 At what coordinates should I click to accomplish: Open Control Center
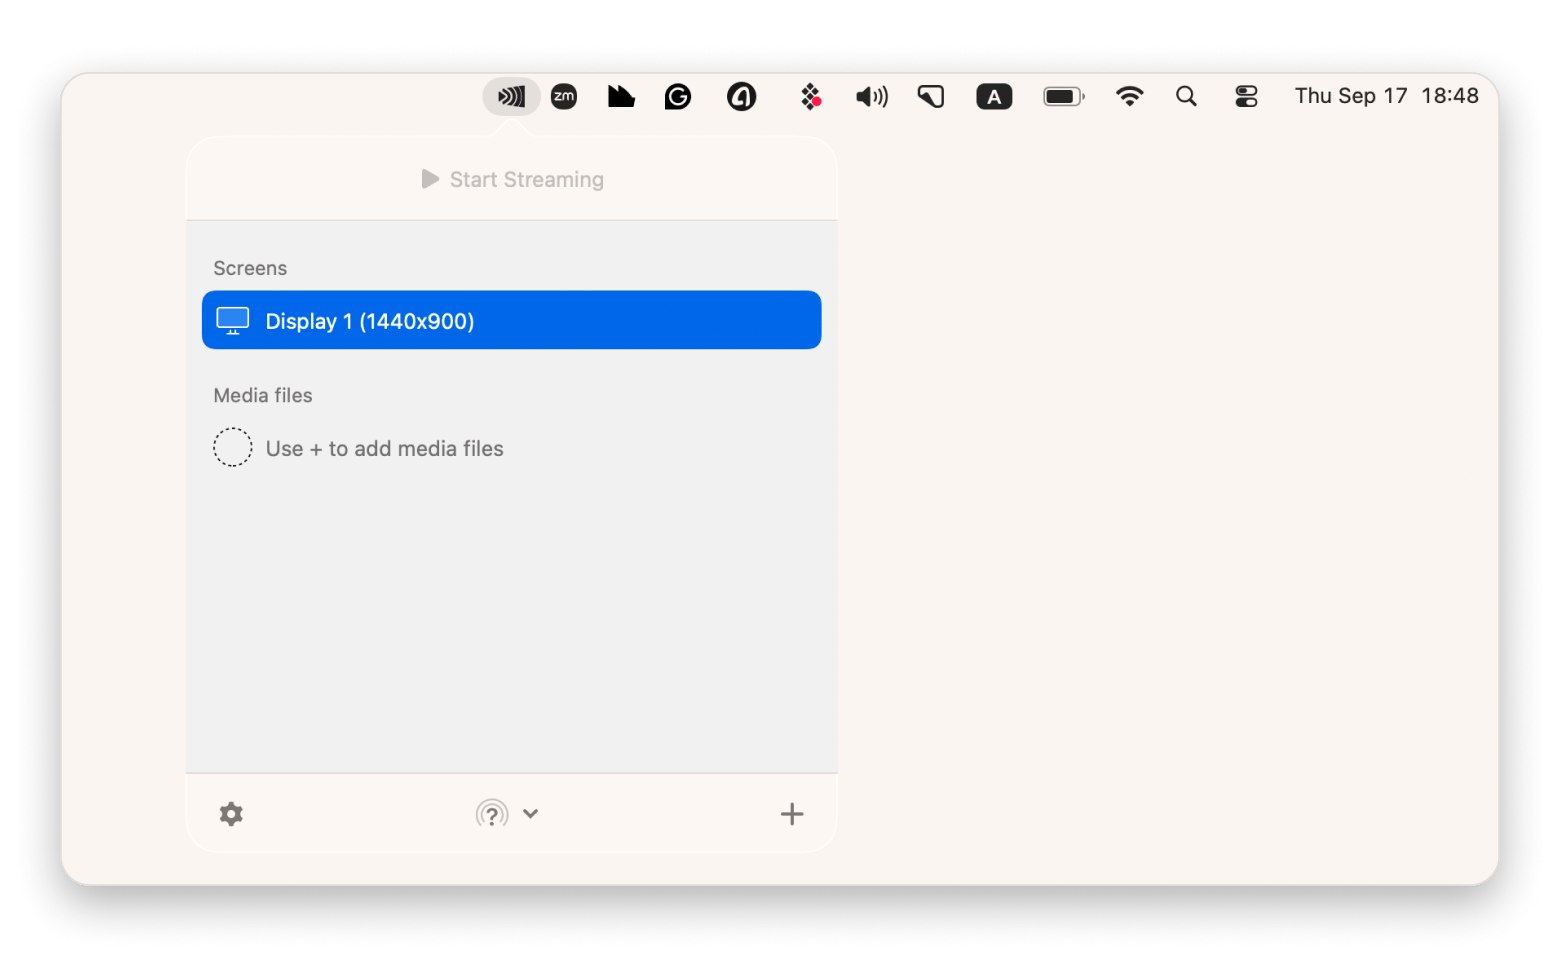point(1246,96)
